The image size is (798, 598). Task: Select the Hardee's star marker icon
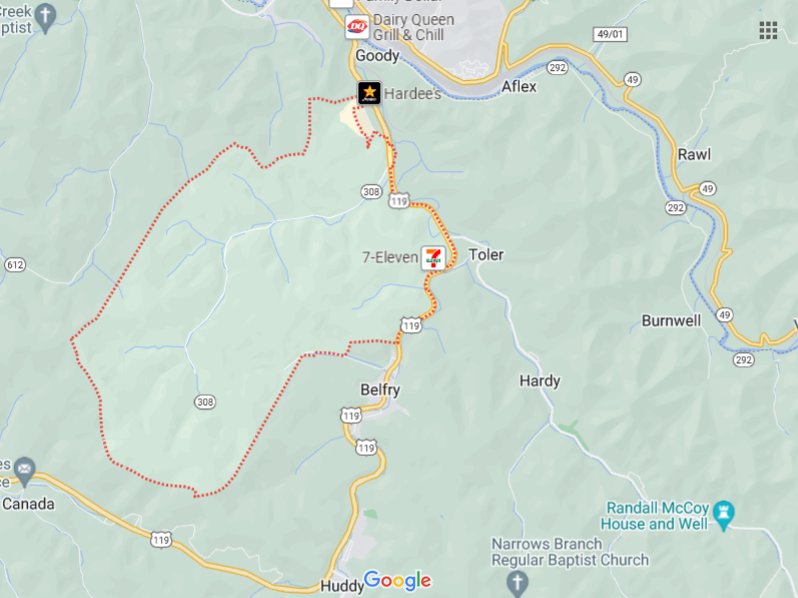369,93
